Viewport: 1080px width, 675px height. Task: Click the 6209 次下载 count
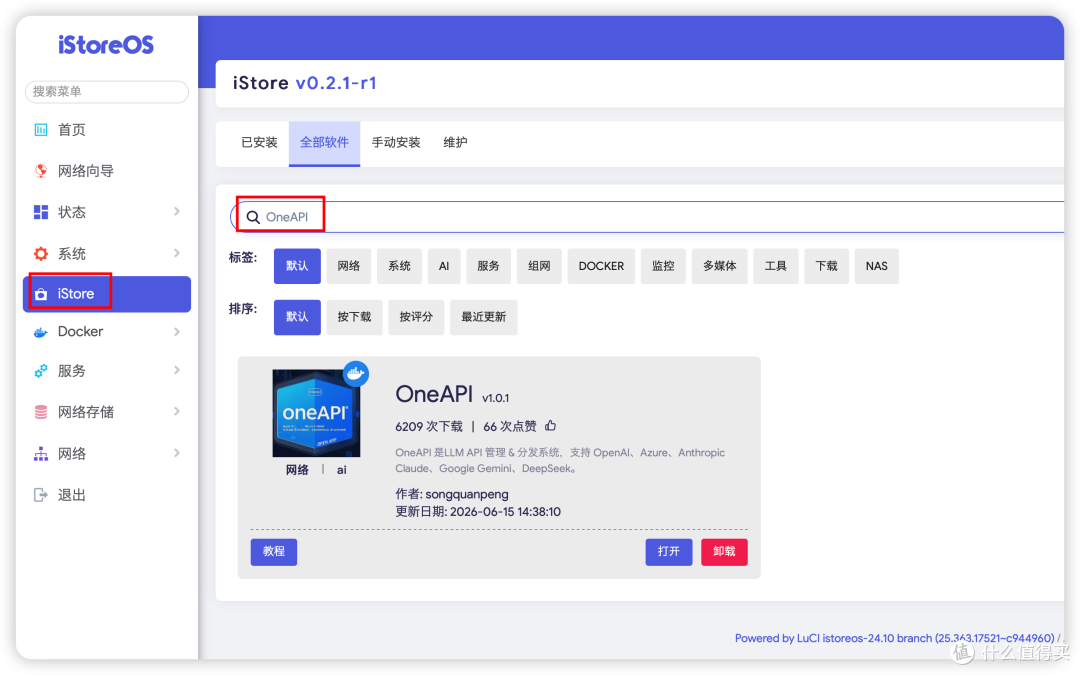428,426
